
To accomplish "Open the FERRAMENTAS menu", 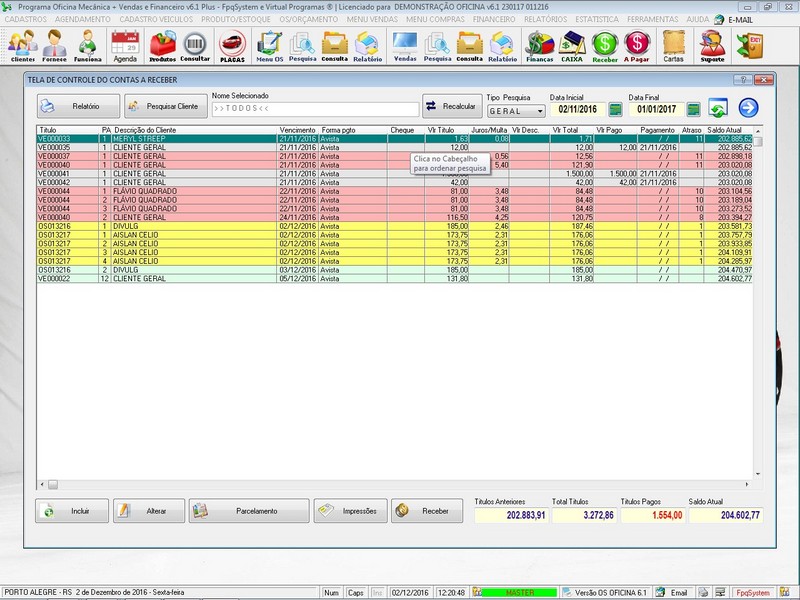I will tap(653, 19).
